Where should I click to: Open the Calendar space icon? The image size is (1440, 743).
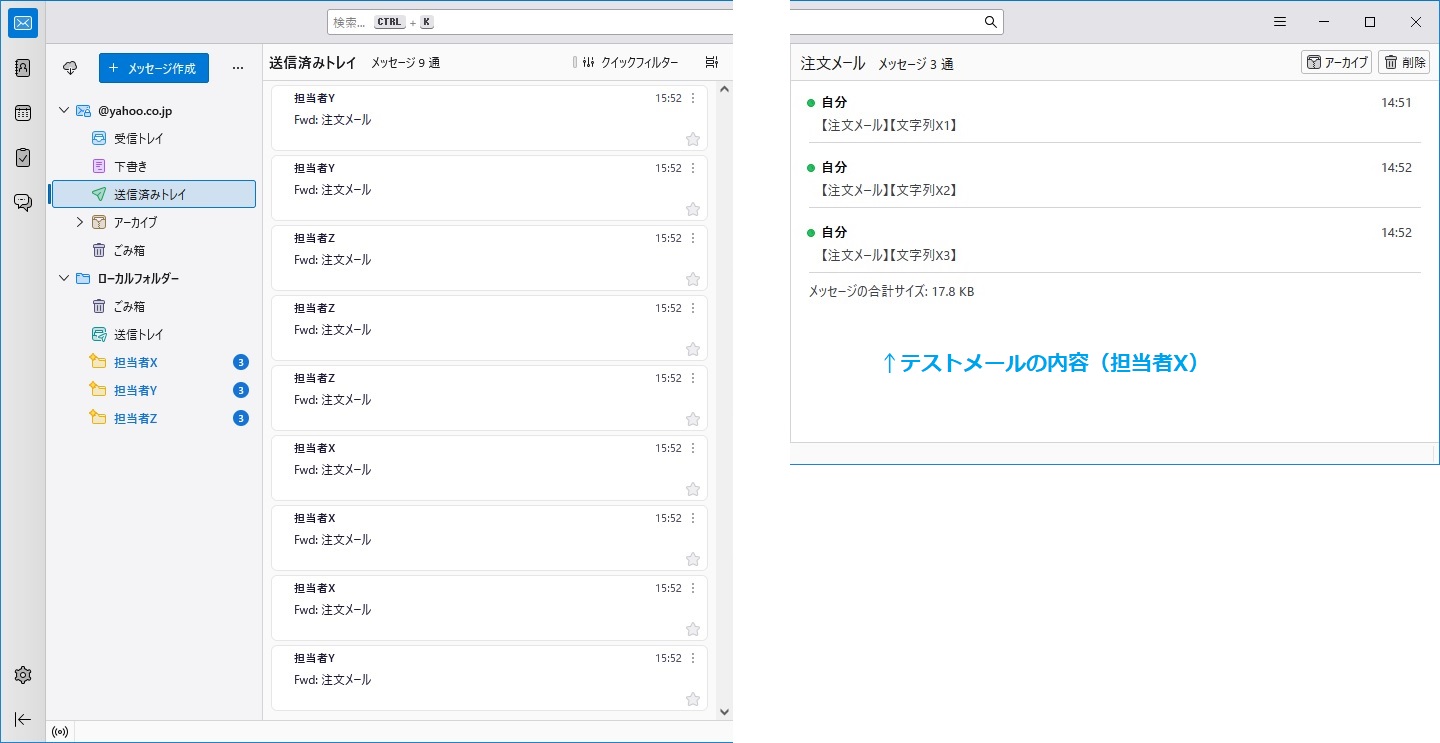(x=23, y=113)
